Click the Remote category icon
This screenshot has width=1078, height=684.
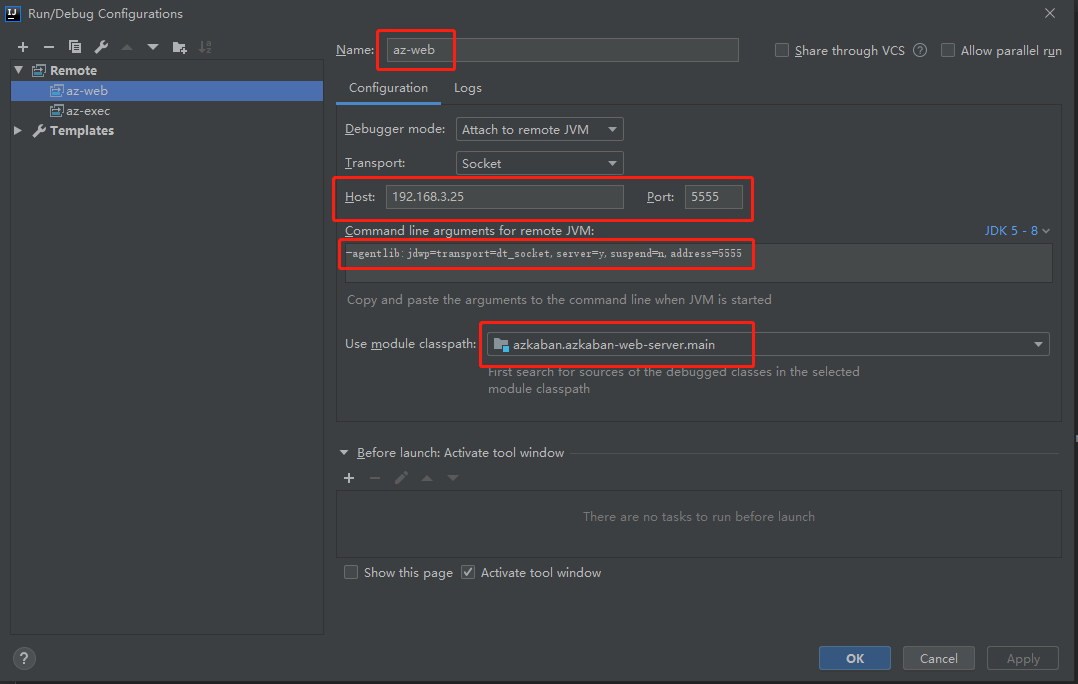[39, 70]
